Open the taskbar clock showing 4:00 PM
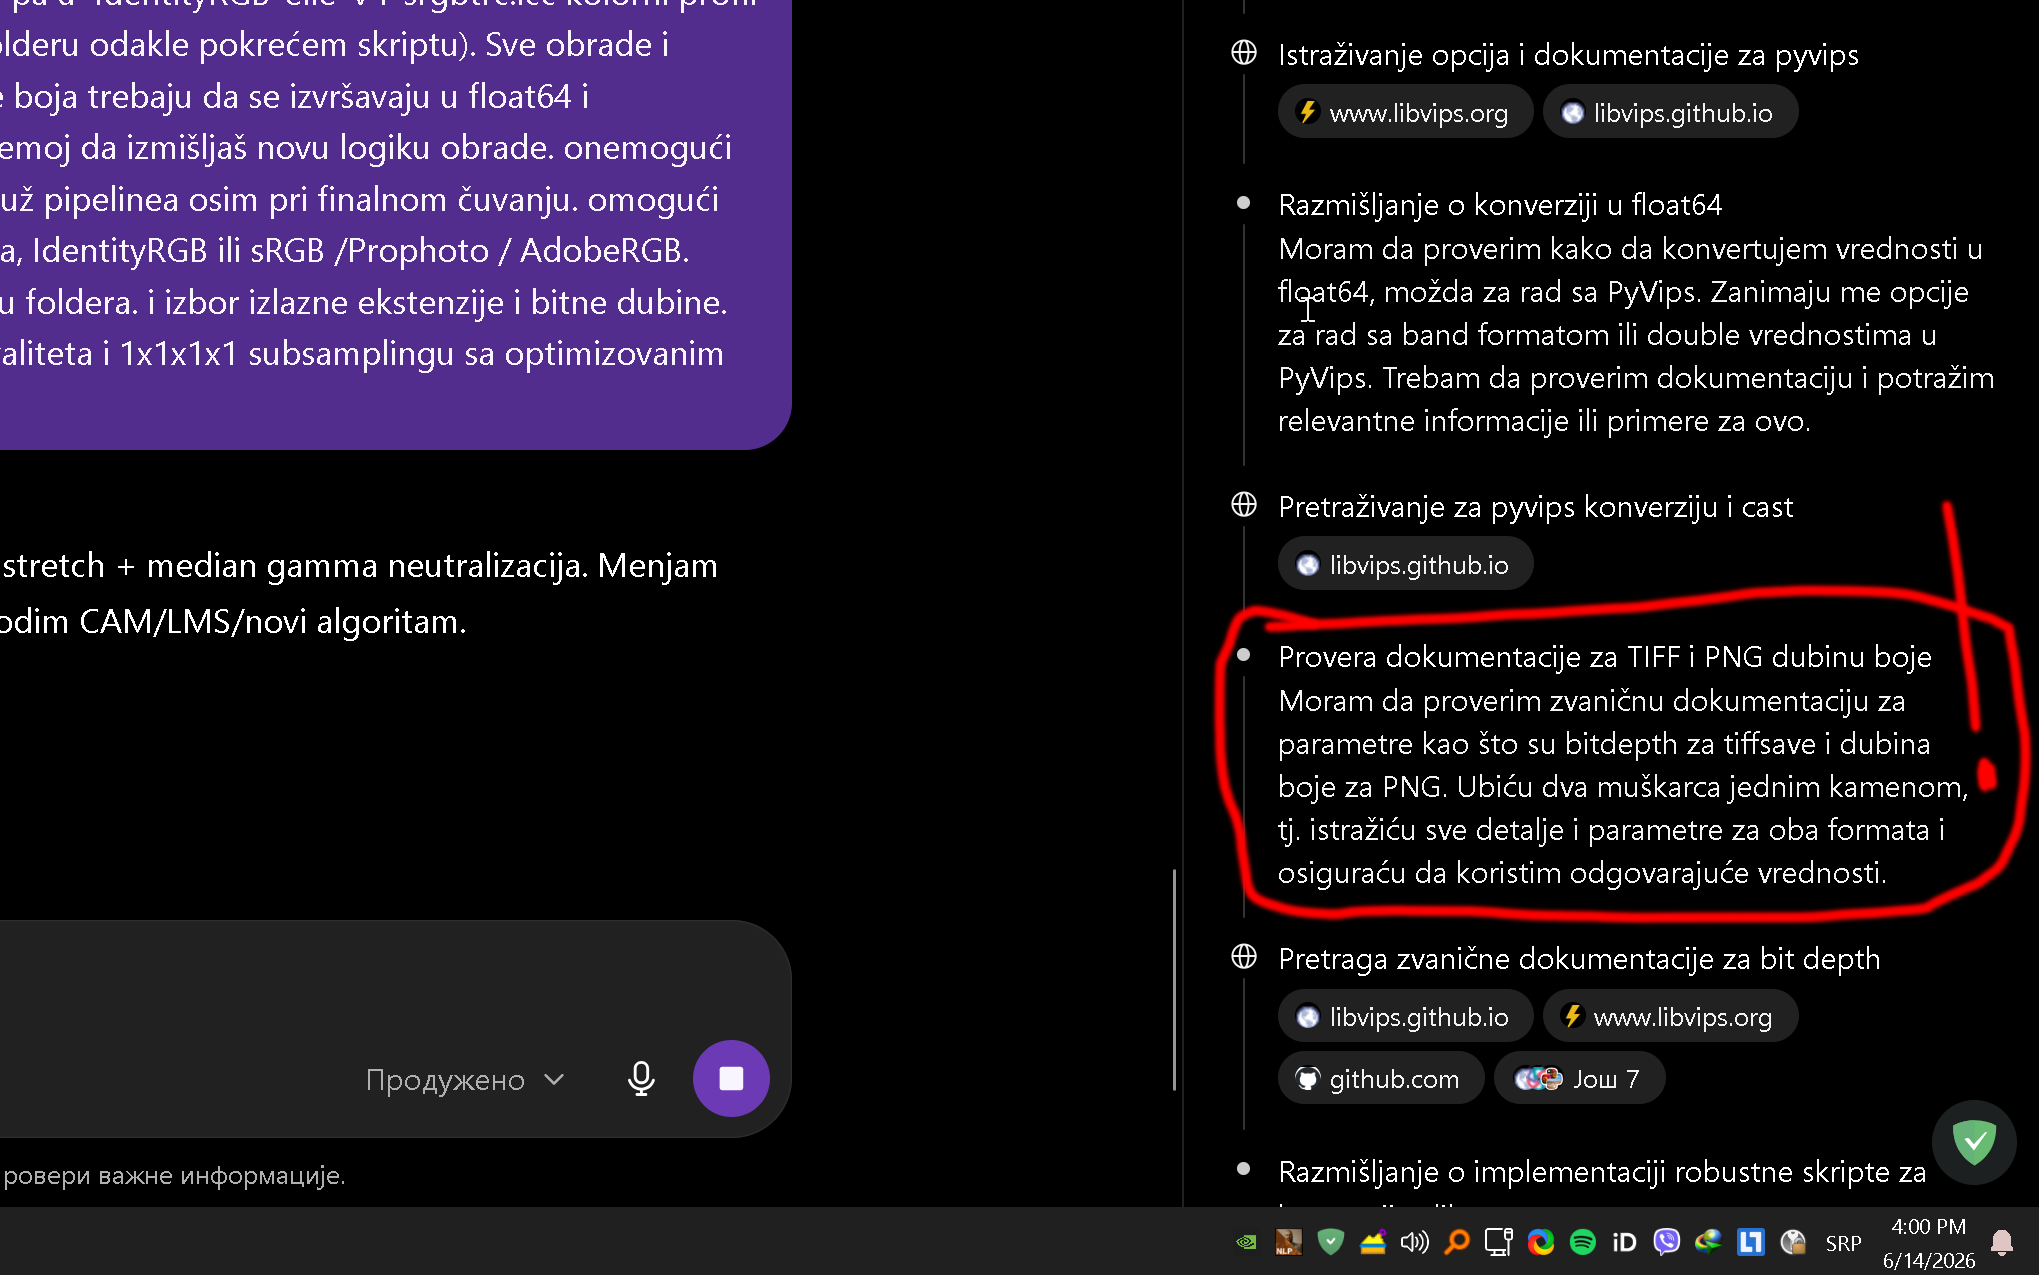 click(1929, 1243)
